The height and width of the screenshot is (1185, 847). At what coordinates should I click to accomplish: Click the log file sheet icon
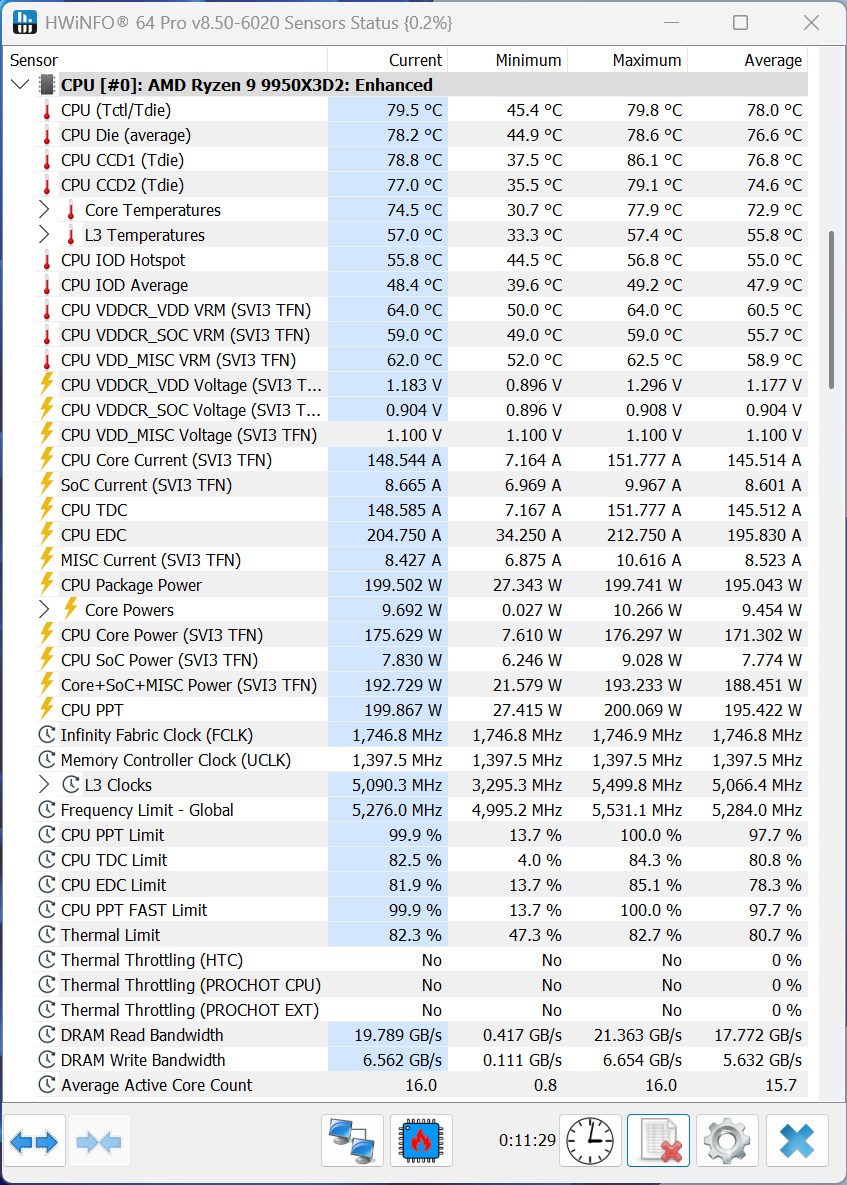pos(658,1141)
